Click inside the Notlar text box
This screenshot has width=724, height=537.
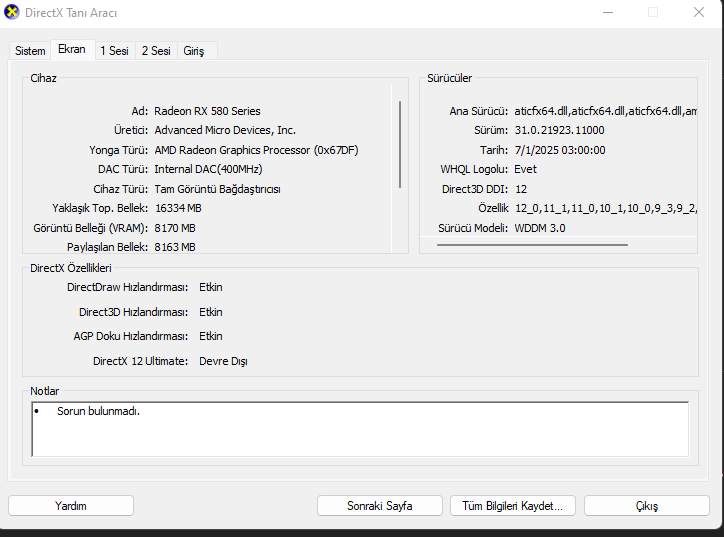click(x=360, y=429)
